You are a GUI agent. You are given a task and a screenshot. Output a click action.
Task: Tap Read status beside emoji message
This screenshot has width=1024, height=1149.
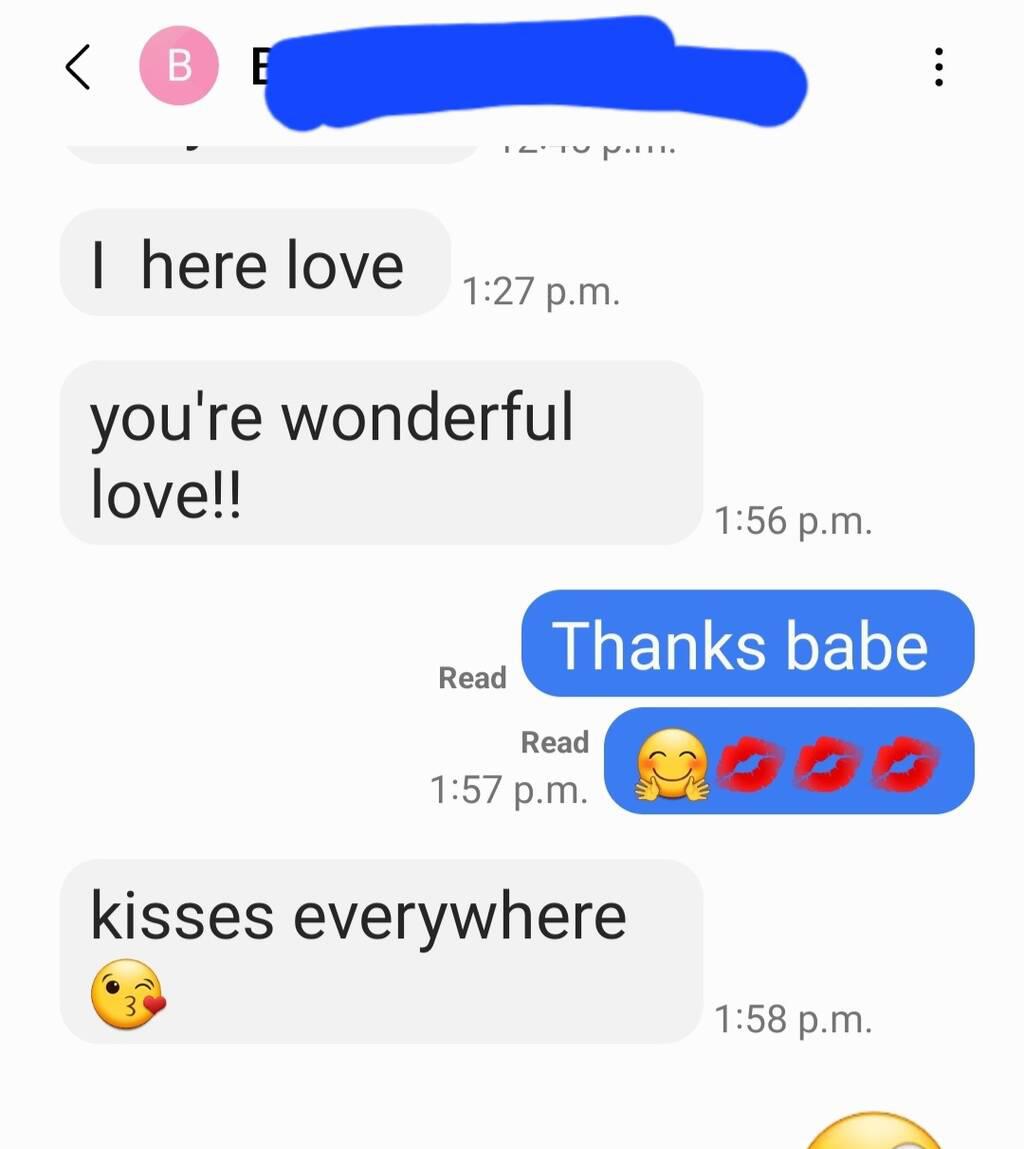[x=555, y=742]
